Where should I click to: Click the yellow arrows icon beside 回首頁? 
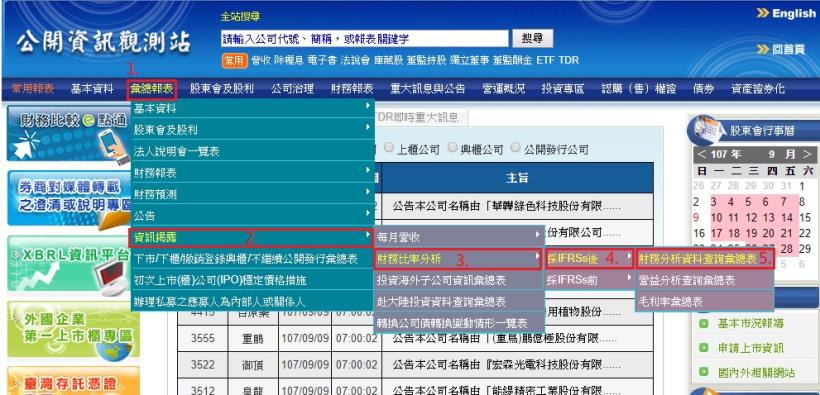point(762,49)
